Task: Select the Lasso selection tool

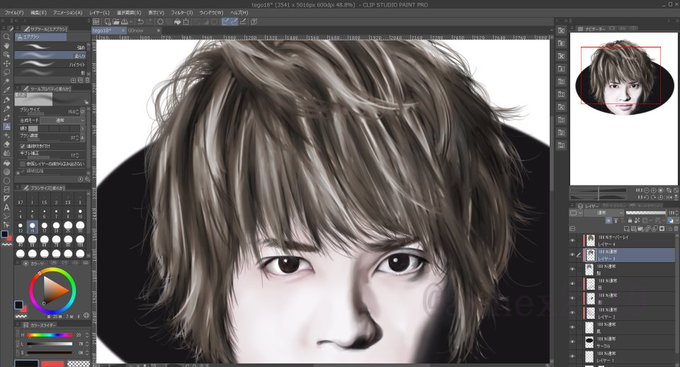Action: 7,72
